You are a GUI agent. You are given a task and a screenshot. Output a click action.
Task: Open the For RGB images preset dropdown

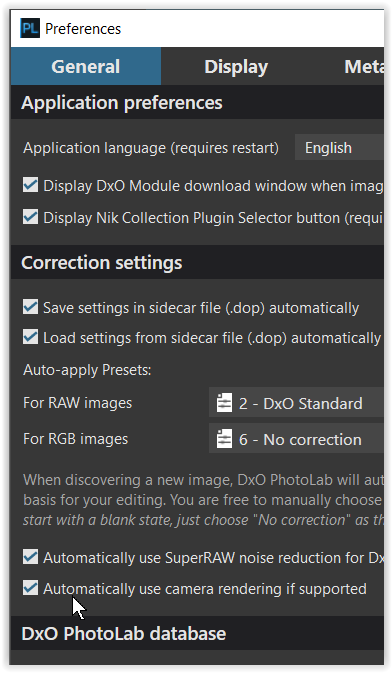[296, 439]
